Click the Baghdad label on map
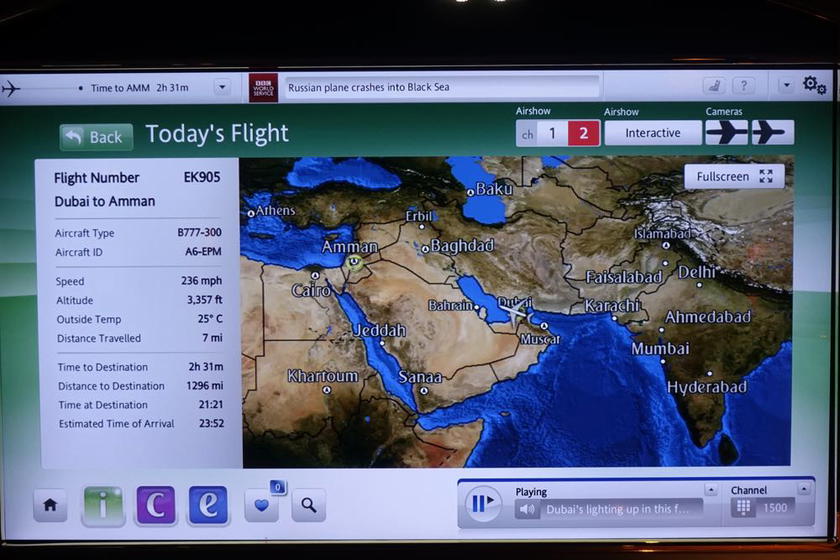Image resolution: width=840 pixels, height=560 pixels. [x=462, y=246]
